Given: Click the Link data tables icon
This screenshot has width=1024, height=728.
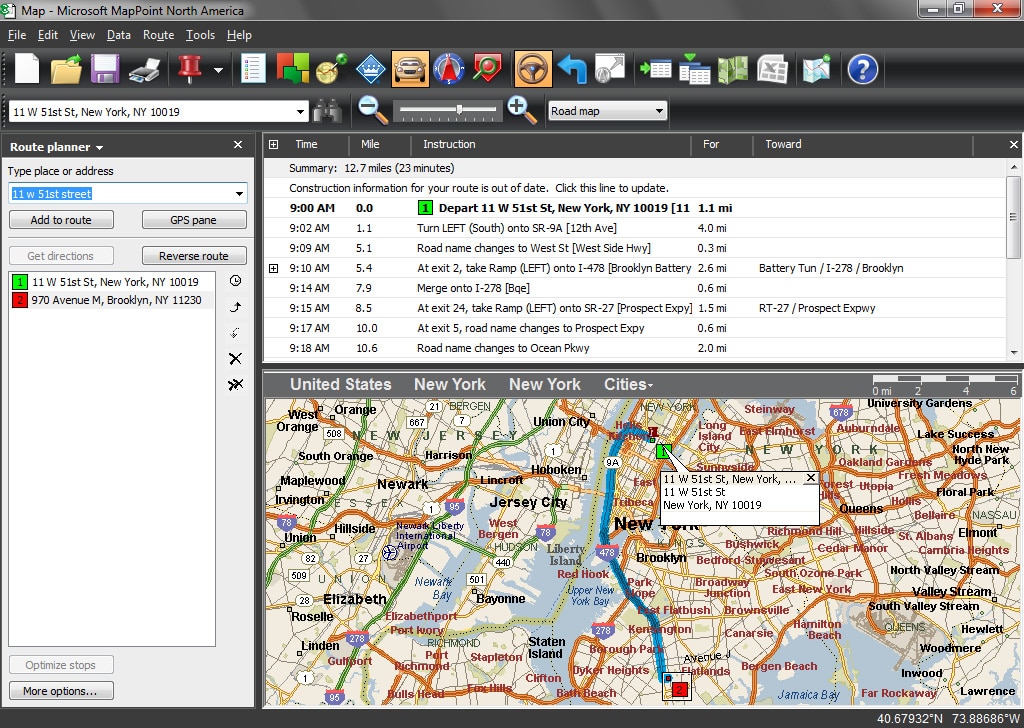Looking at the screenshot, I should 694,69.
